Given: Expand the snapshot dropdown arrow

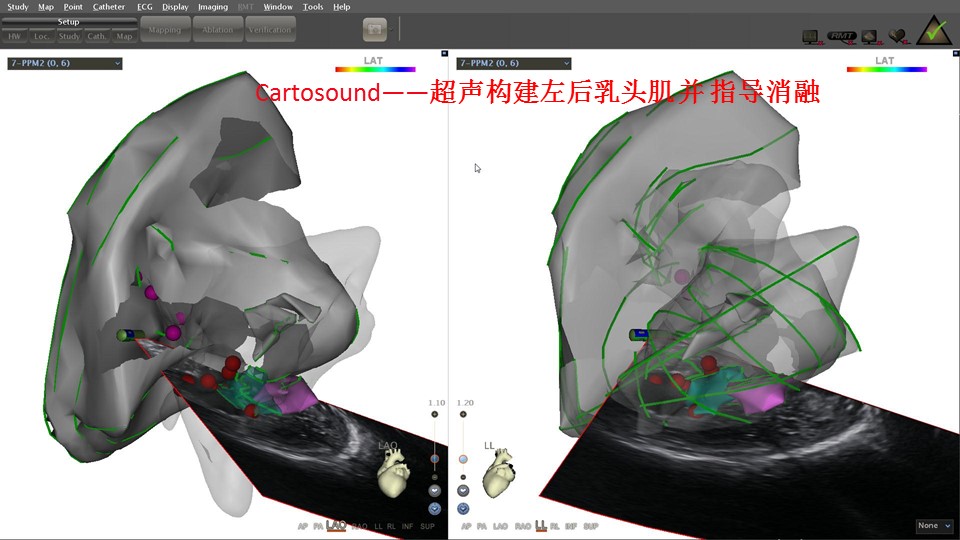Looking at the screenshot, I should point(391,29).
